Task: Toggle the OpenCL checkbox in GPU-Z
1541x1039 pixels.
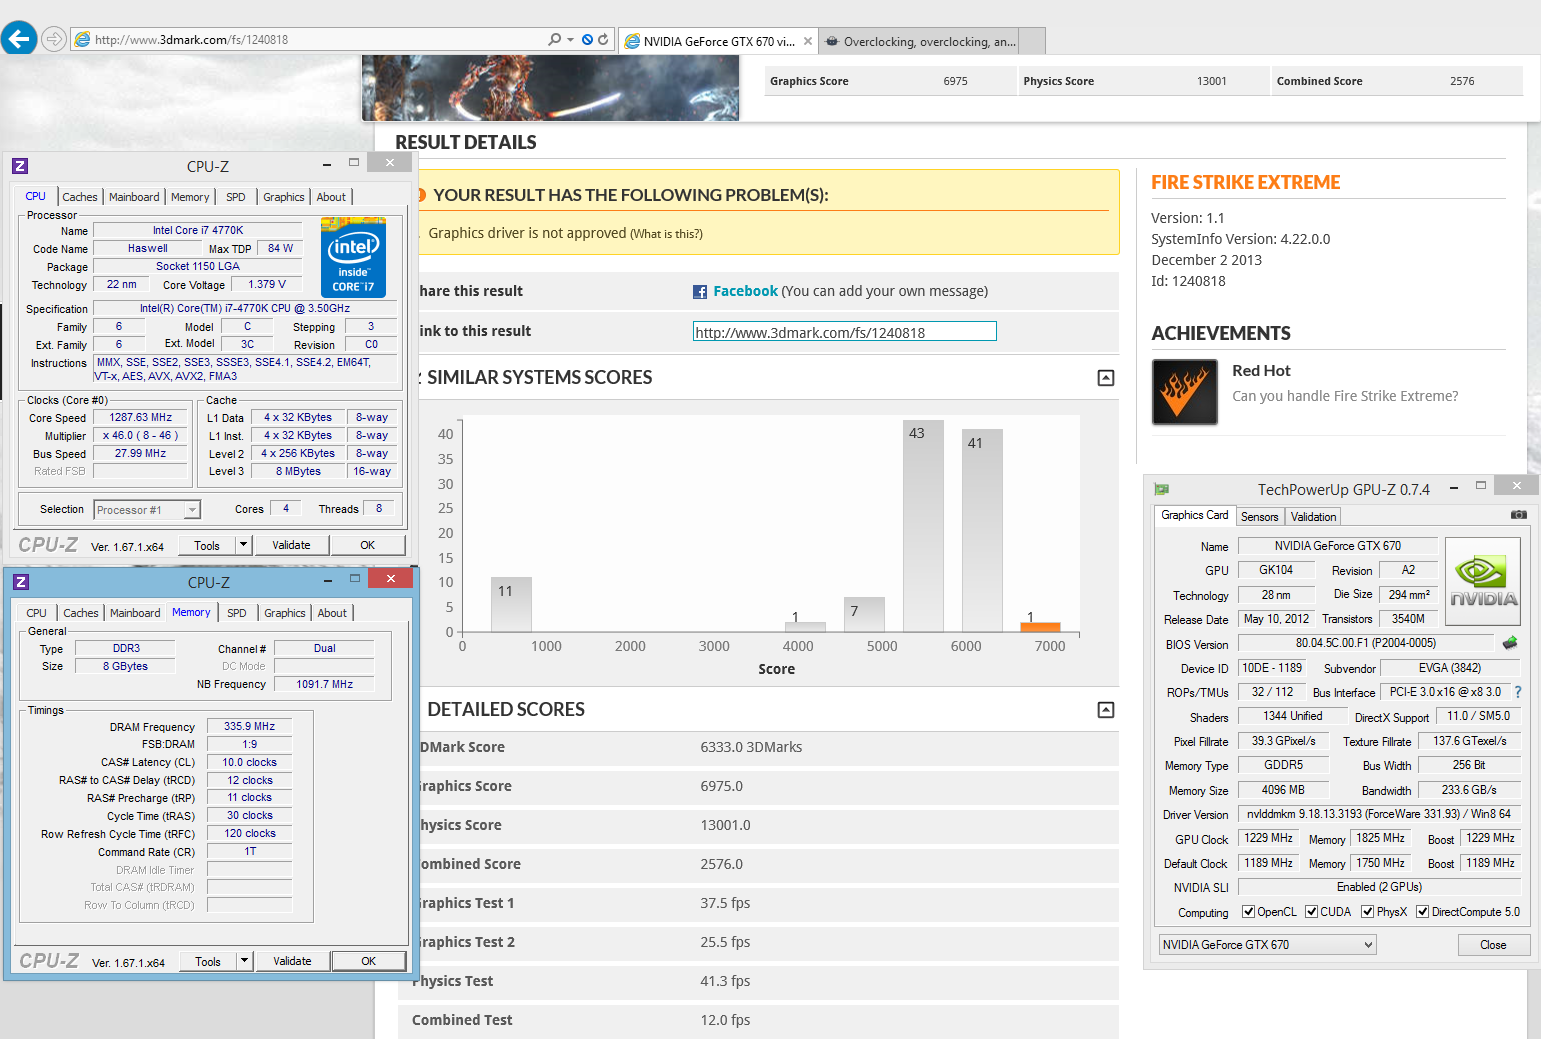Action: (x=1248, y=912)
